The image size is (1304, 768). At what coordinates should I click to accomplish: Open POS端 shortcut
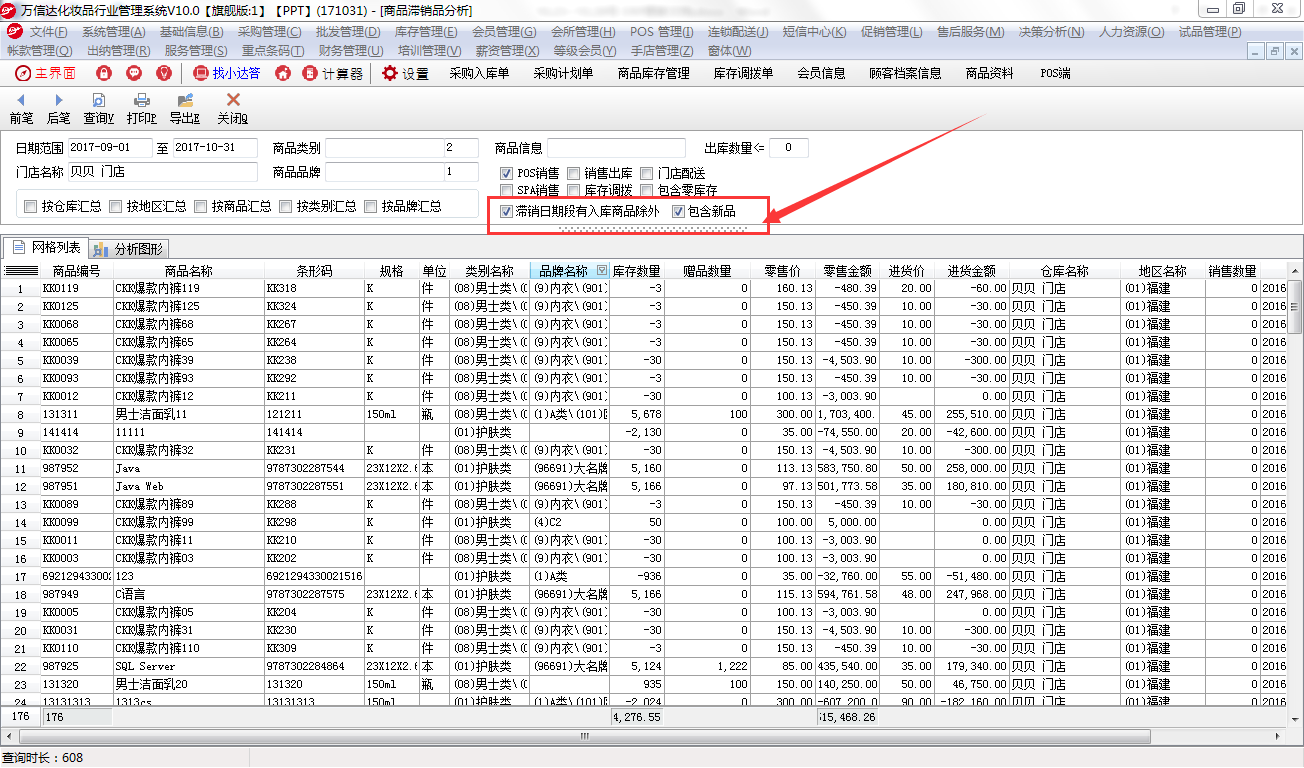[1055, 73]
